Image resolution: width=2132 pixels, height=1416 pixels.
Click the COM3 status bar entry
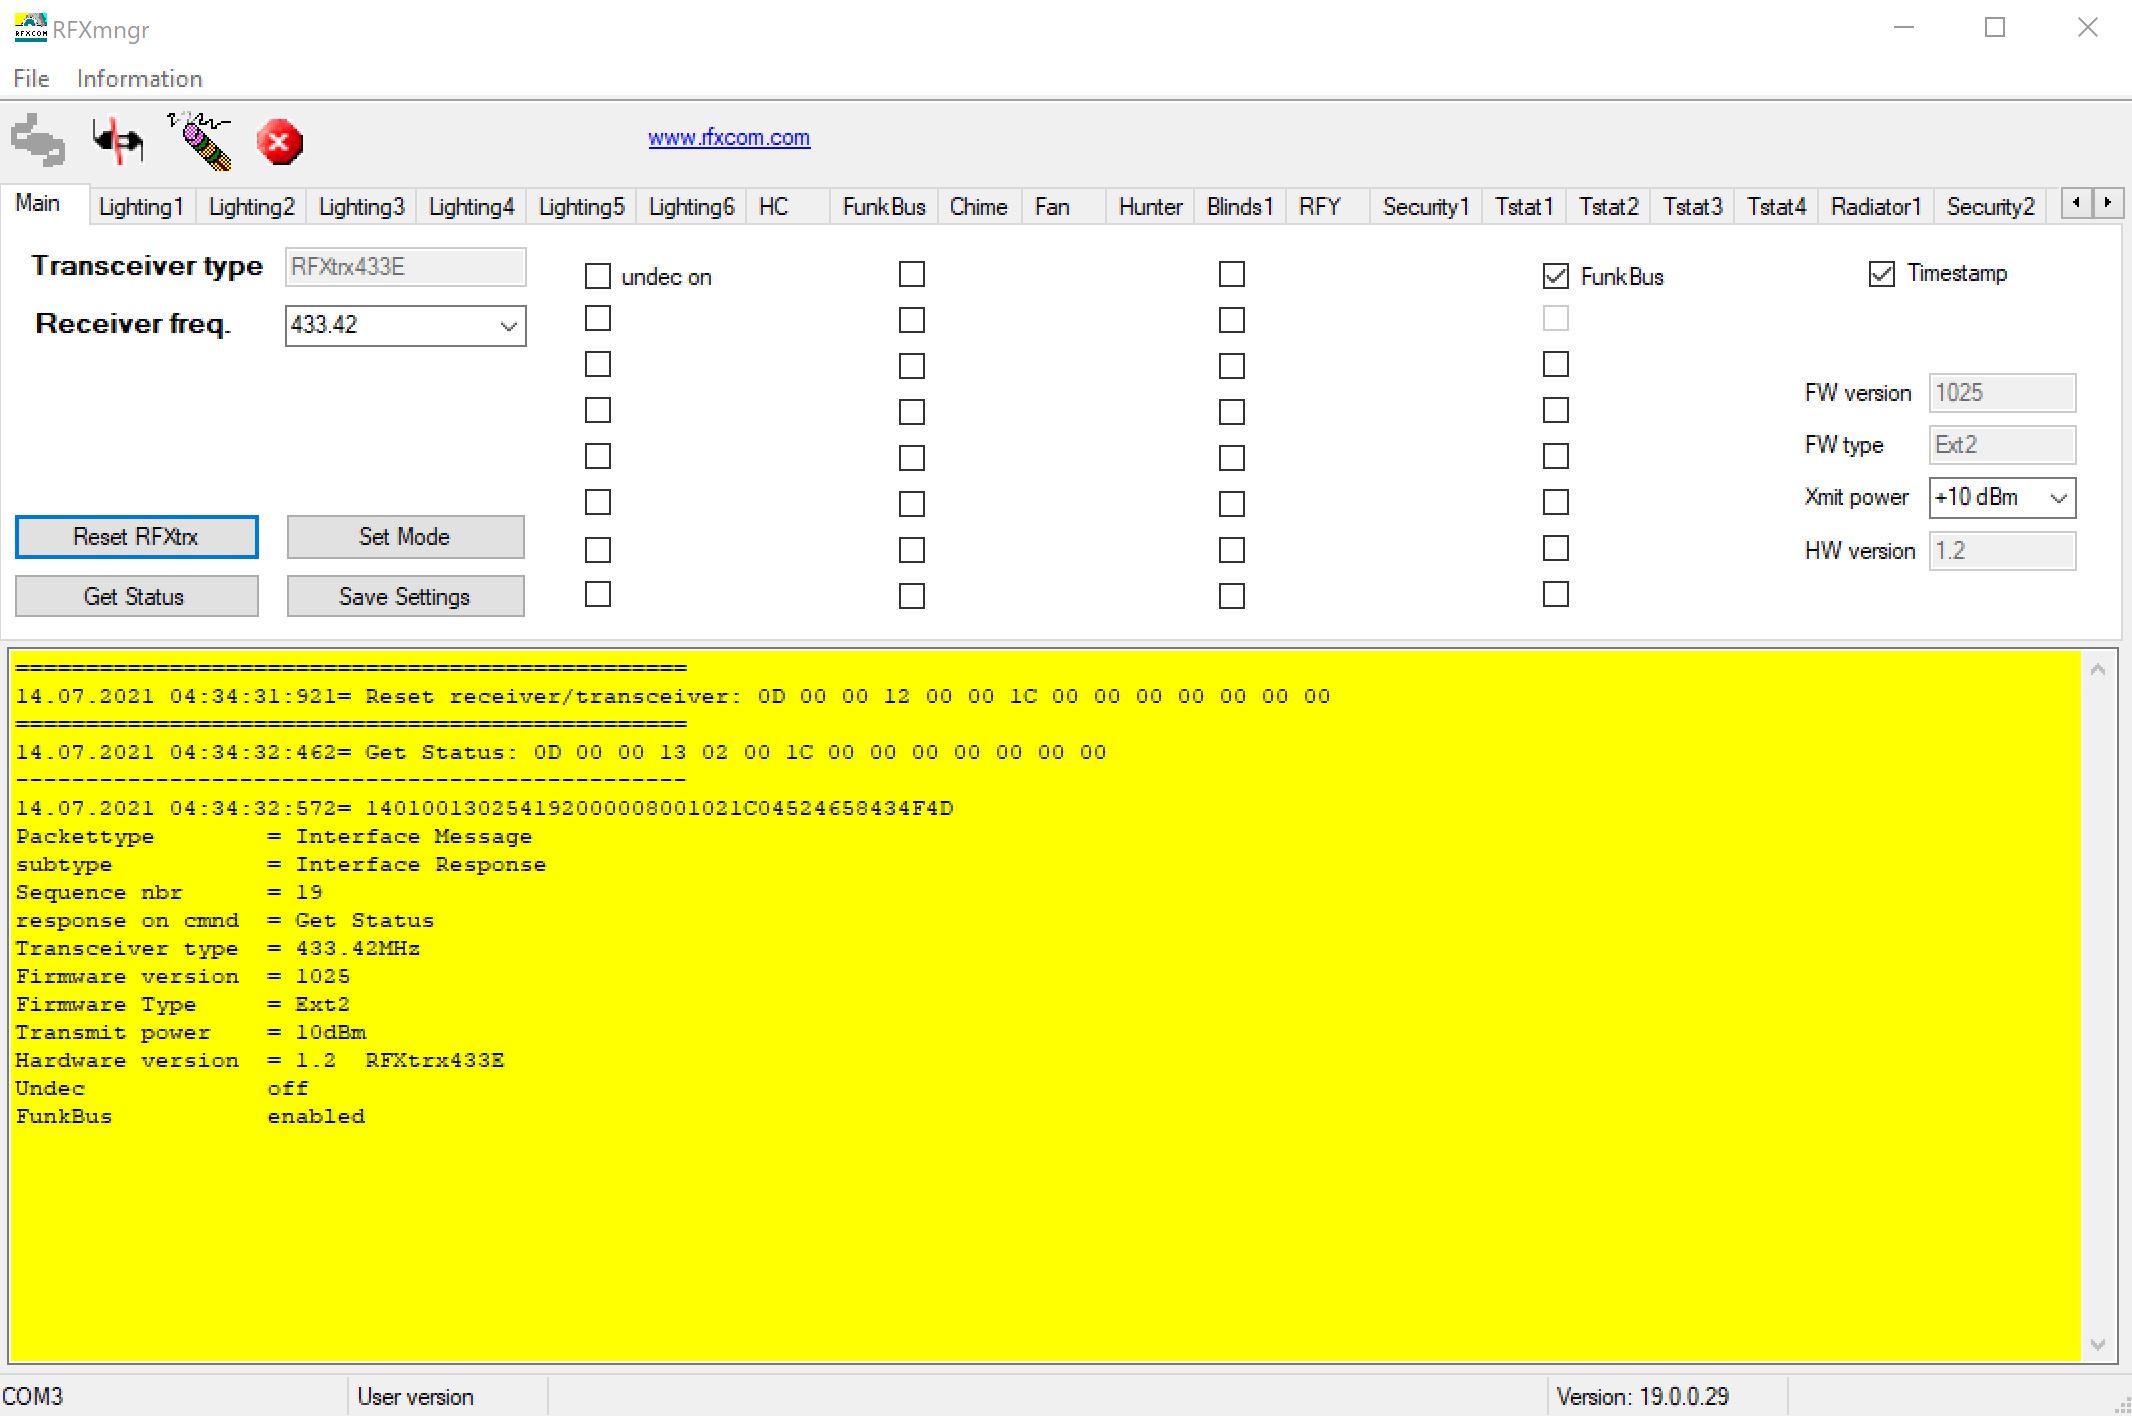(x=33, y=1396)
